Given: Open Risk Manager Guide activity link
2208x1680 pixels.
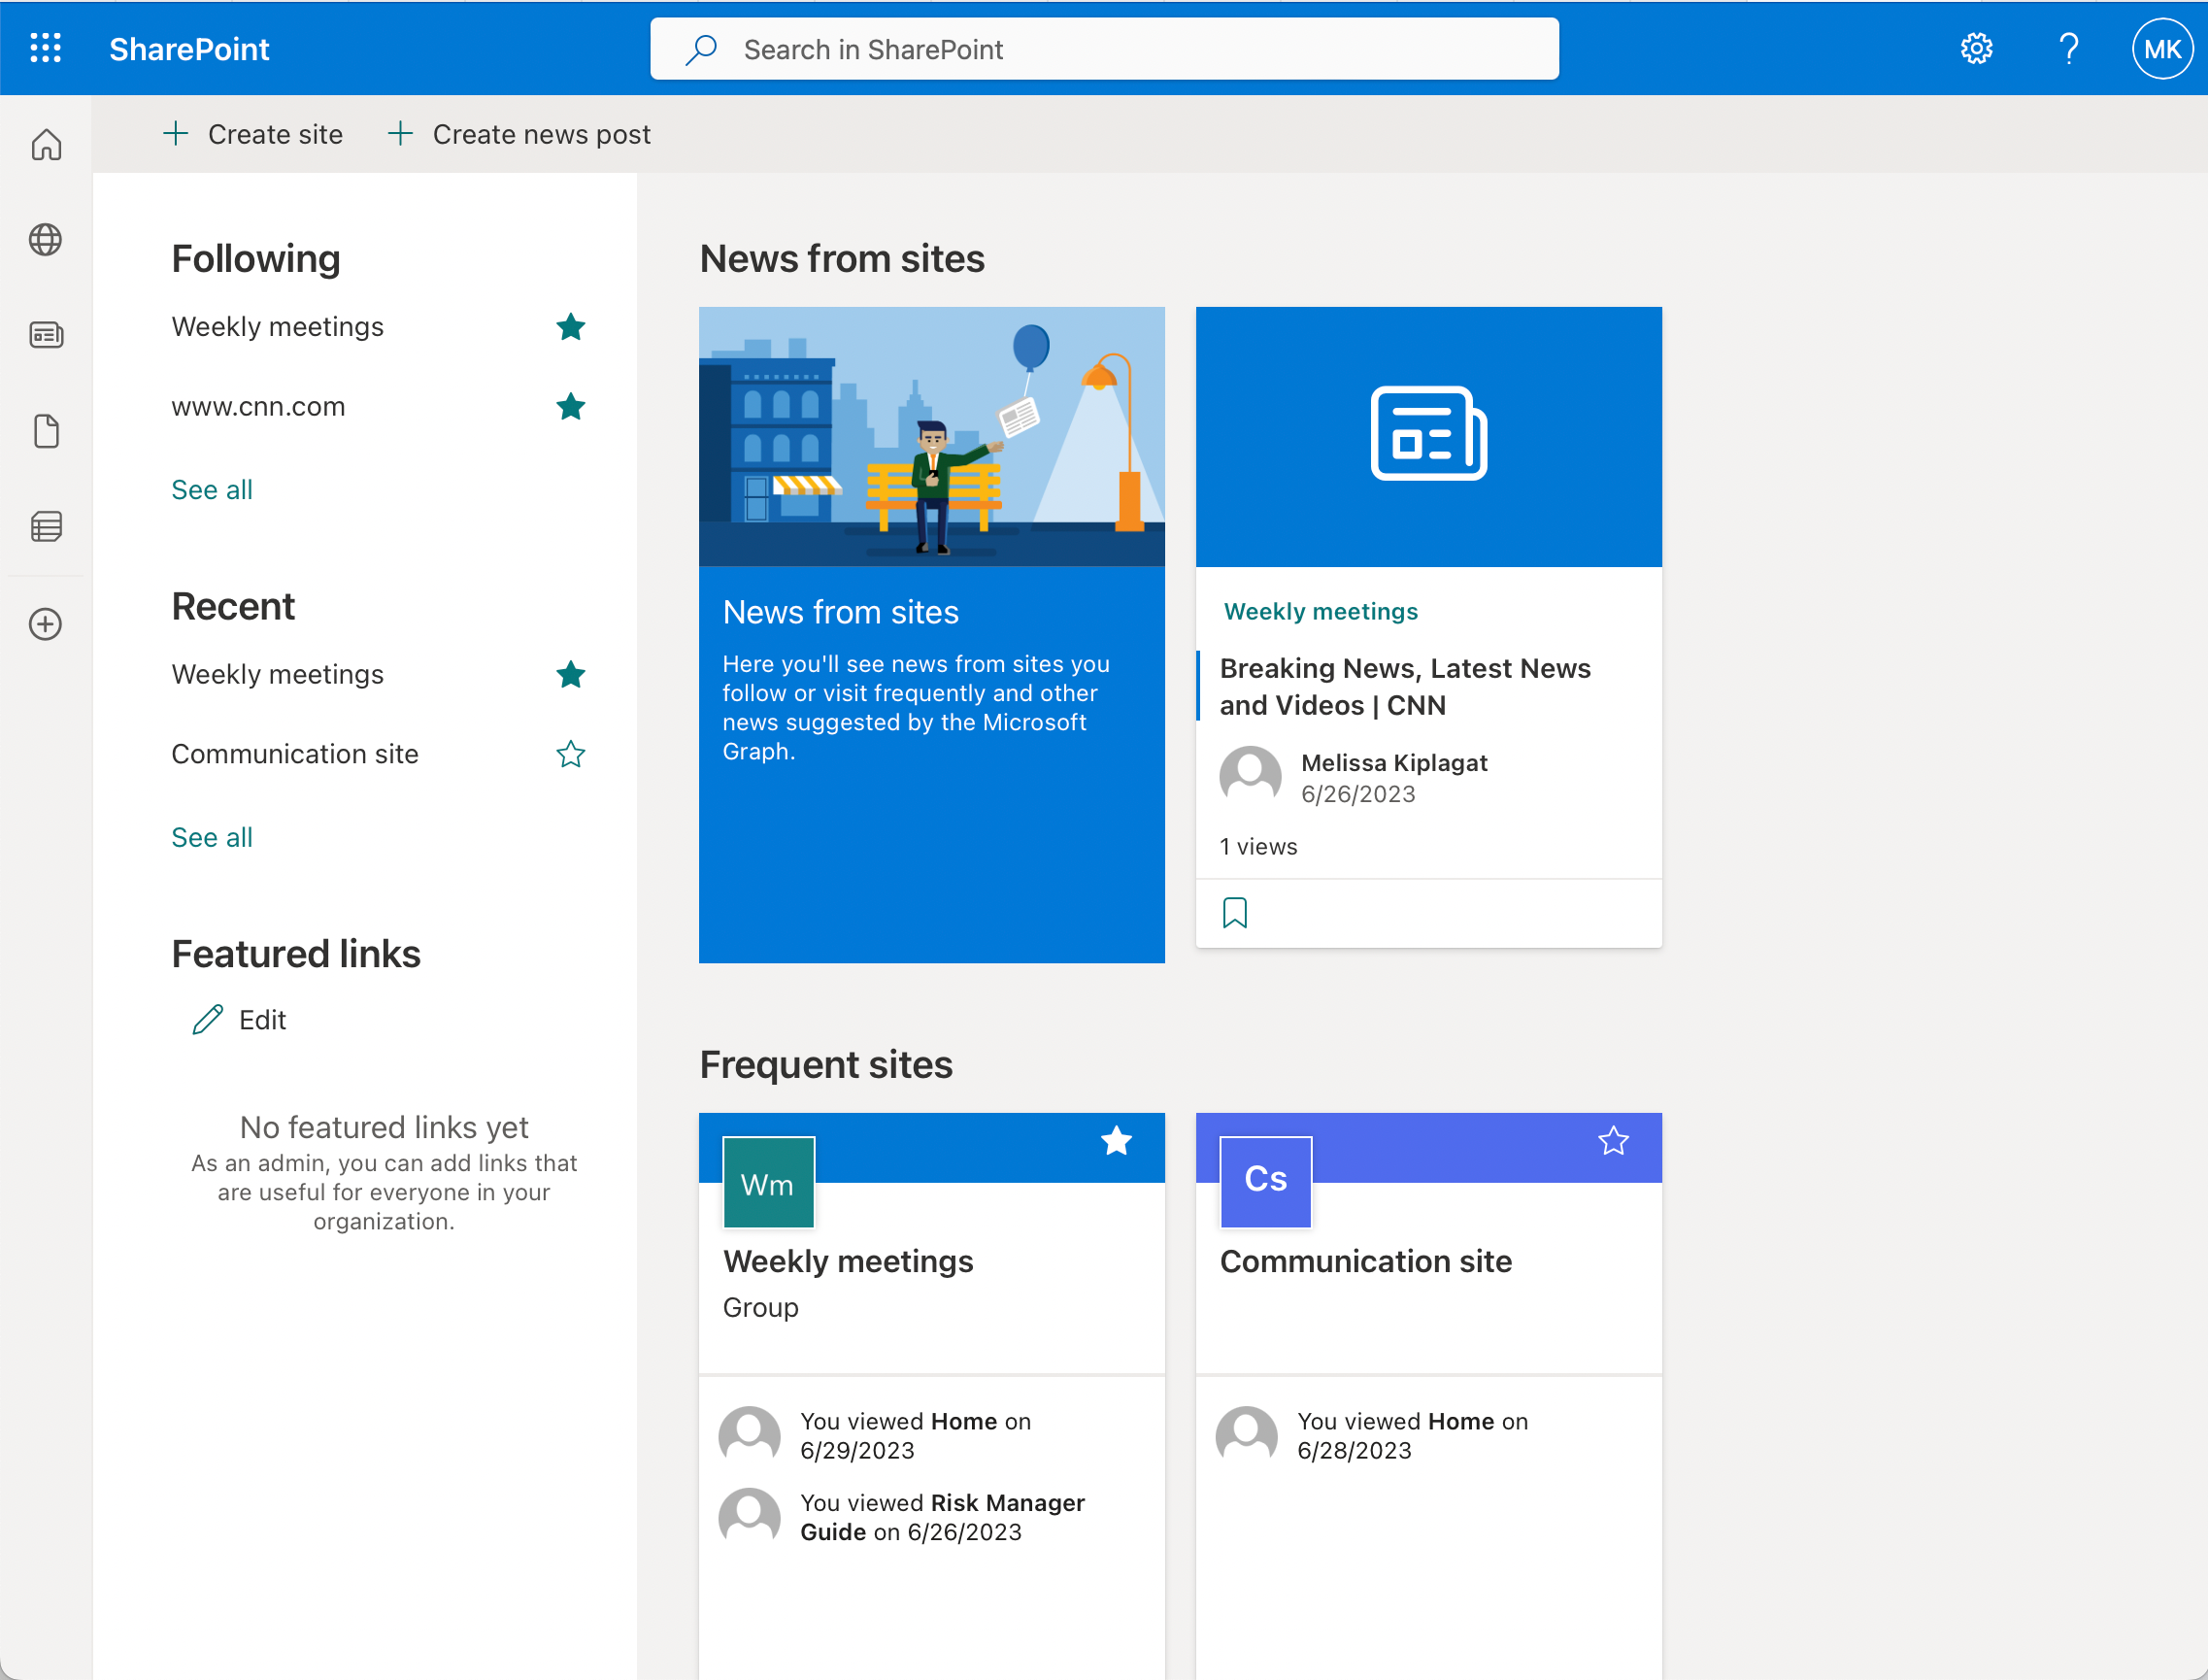Looking at the screenshot, I should (942, 1517).
